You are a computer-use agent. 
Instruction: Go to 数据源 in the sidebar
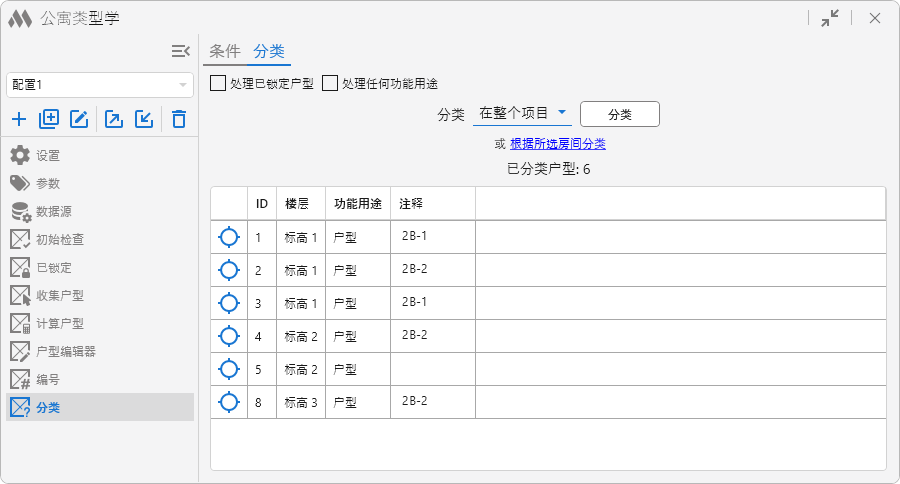coord(53,212)
